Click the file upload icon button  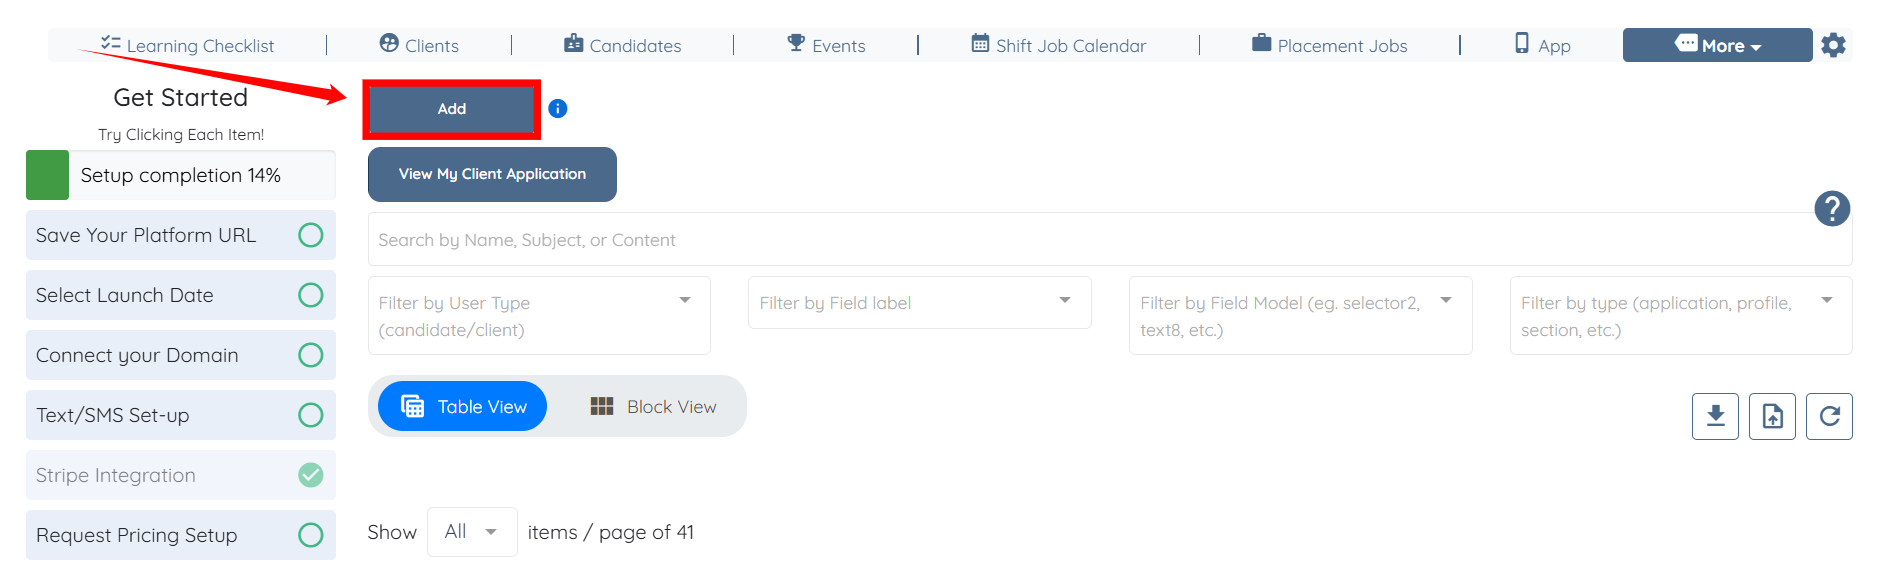point(1772,416)
